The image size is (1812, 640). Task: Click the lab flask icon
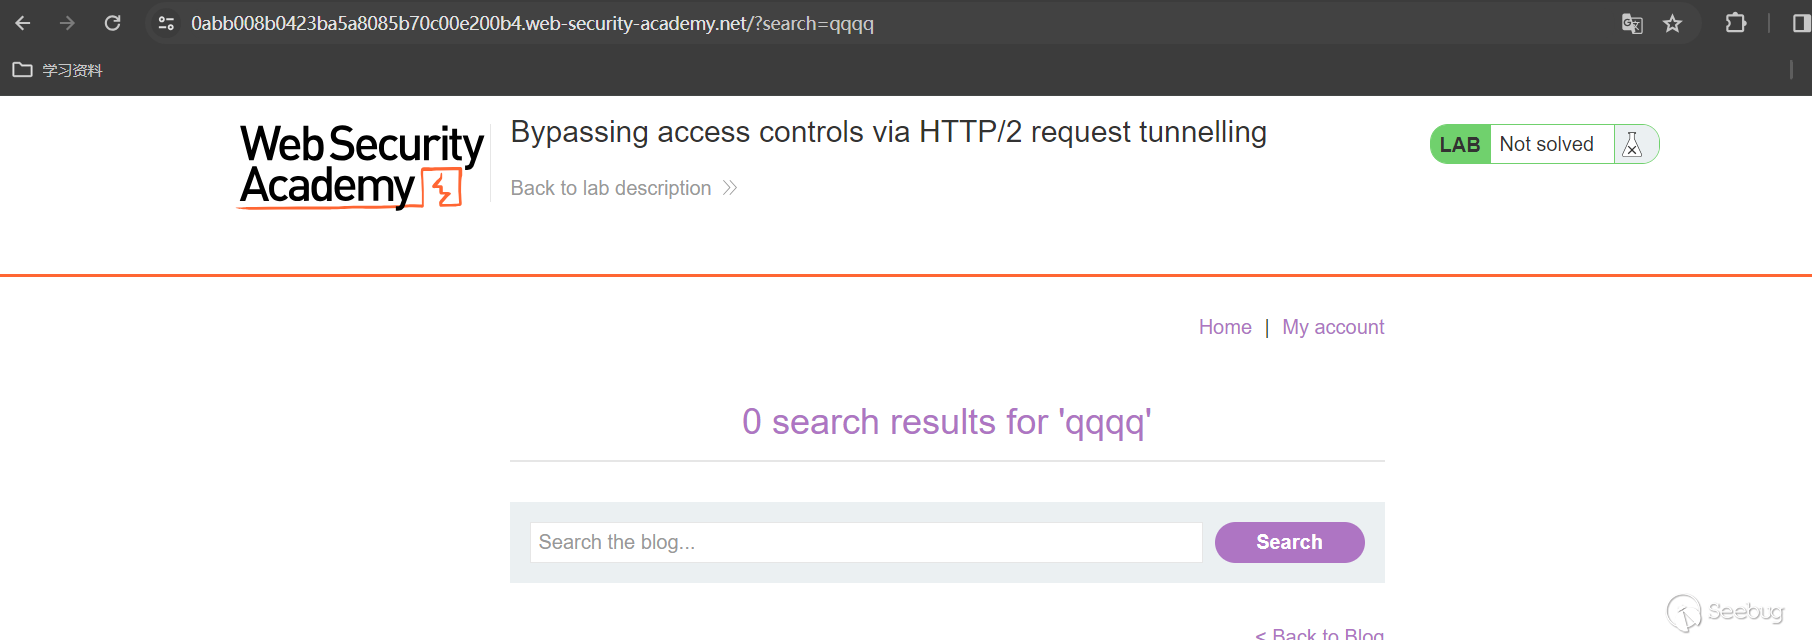click(x=1632, y=144)
